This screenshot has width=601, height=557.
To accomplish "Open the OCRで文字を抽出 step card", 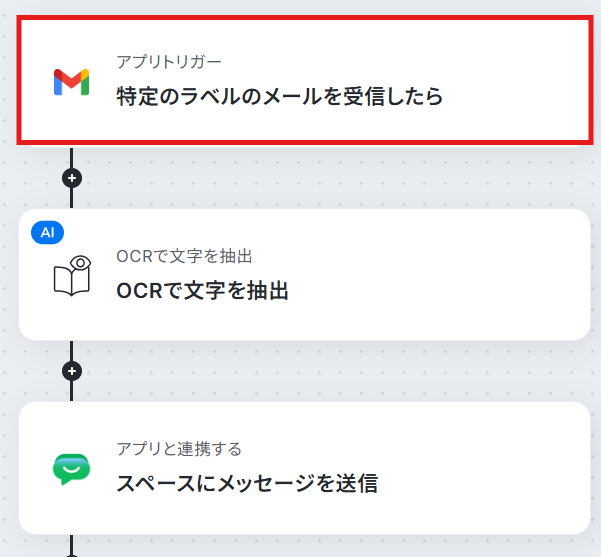I will 305,274.
